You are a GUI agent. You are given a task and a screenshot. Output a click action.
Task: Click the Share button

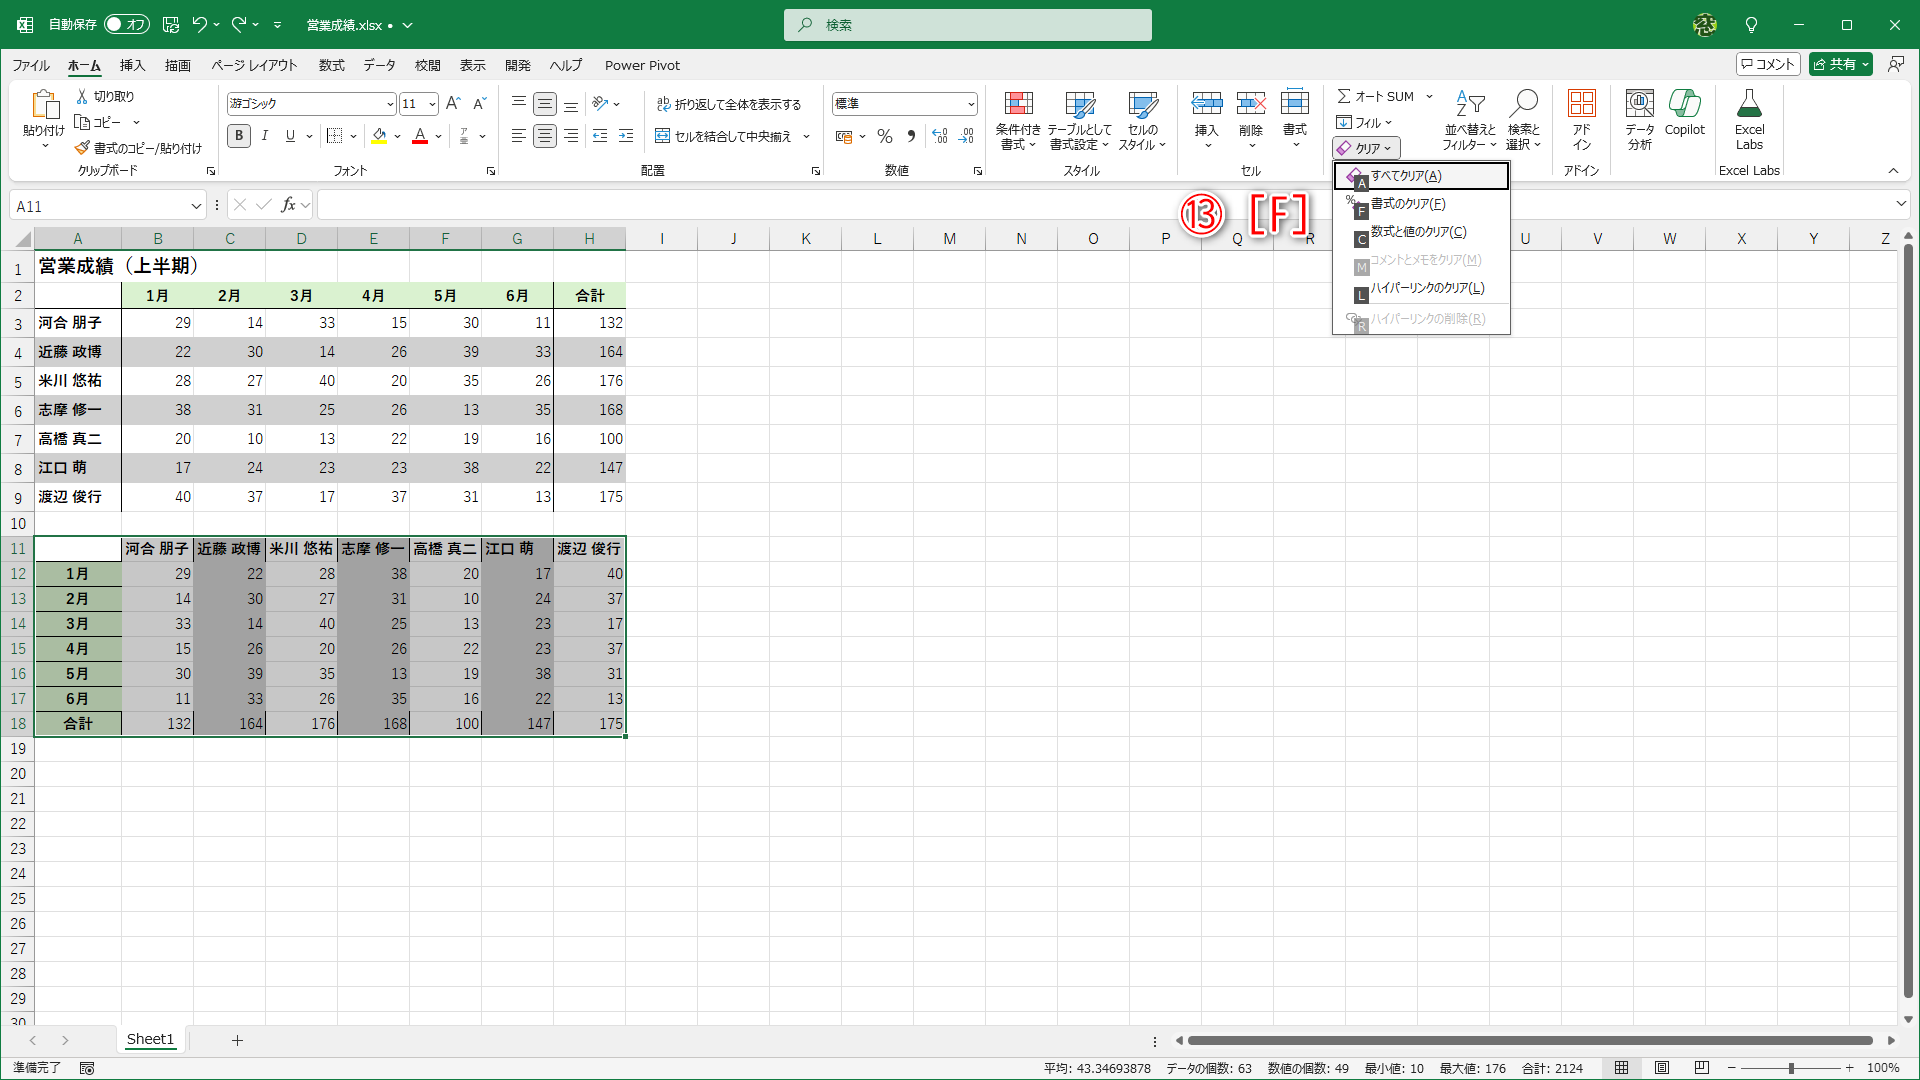tap(1835, 64)
